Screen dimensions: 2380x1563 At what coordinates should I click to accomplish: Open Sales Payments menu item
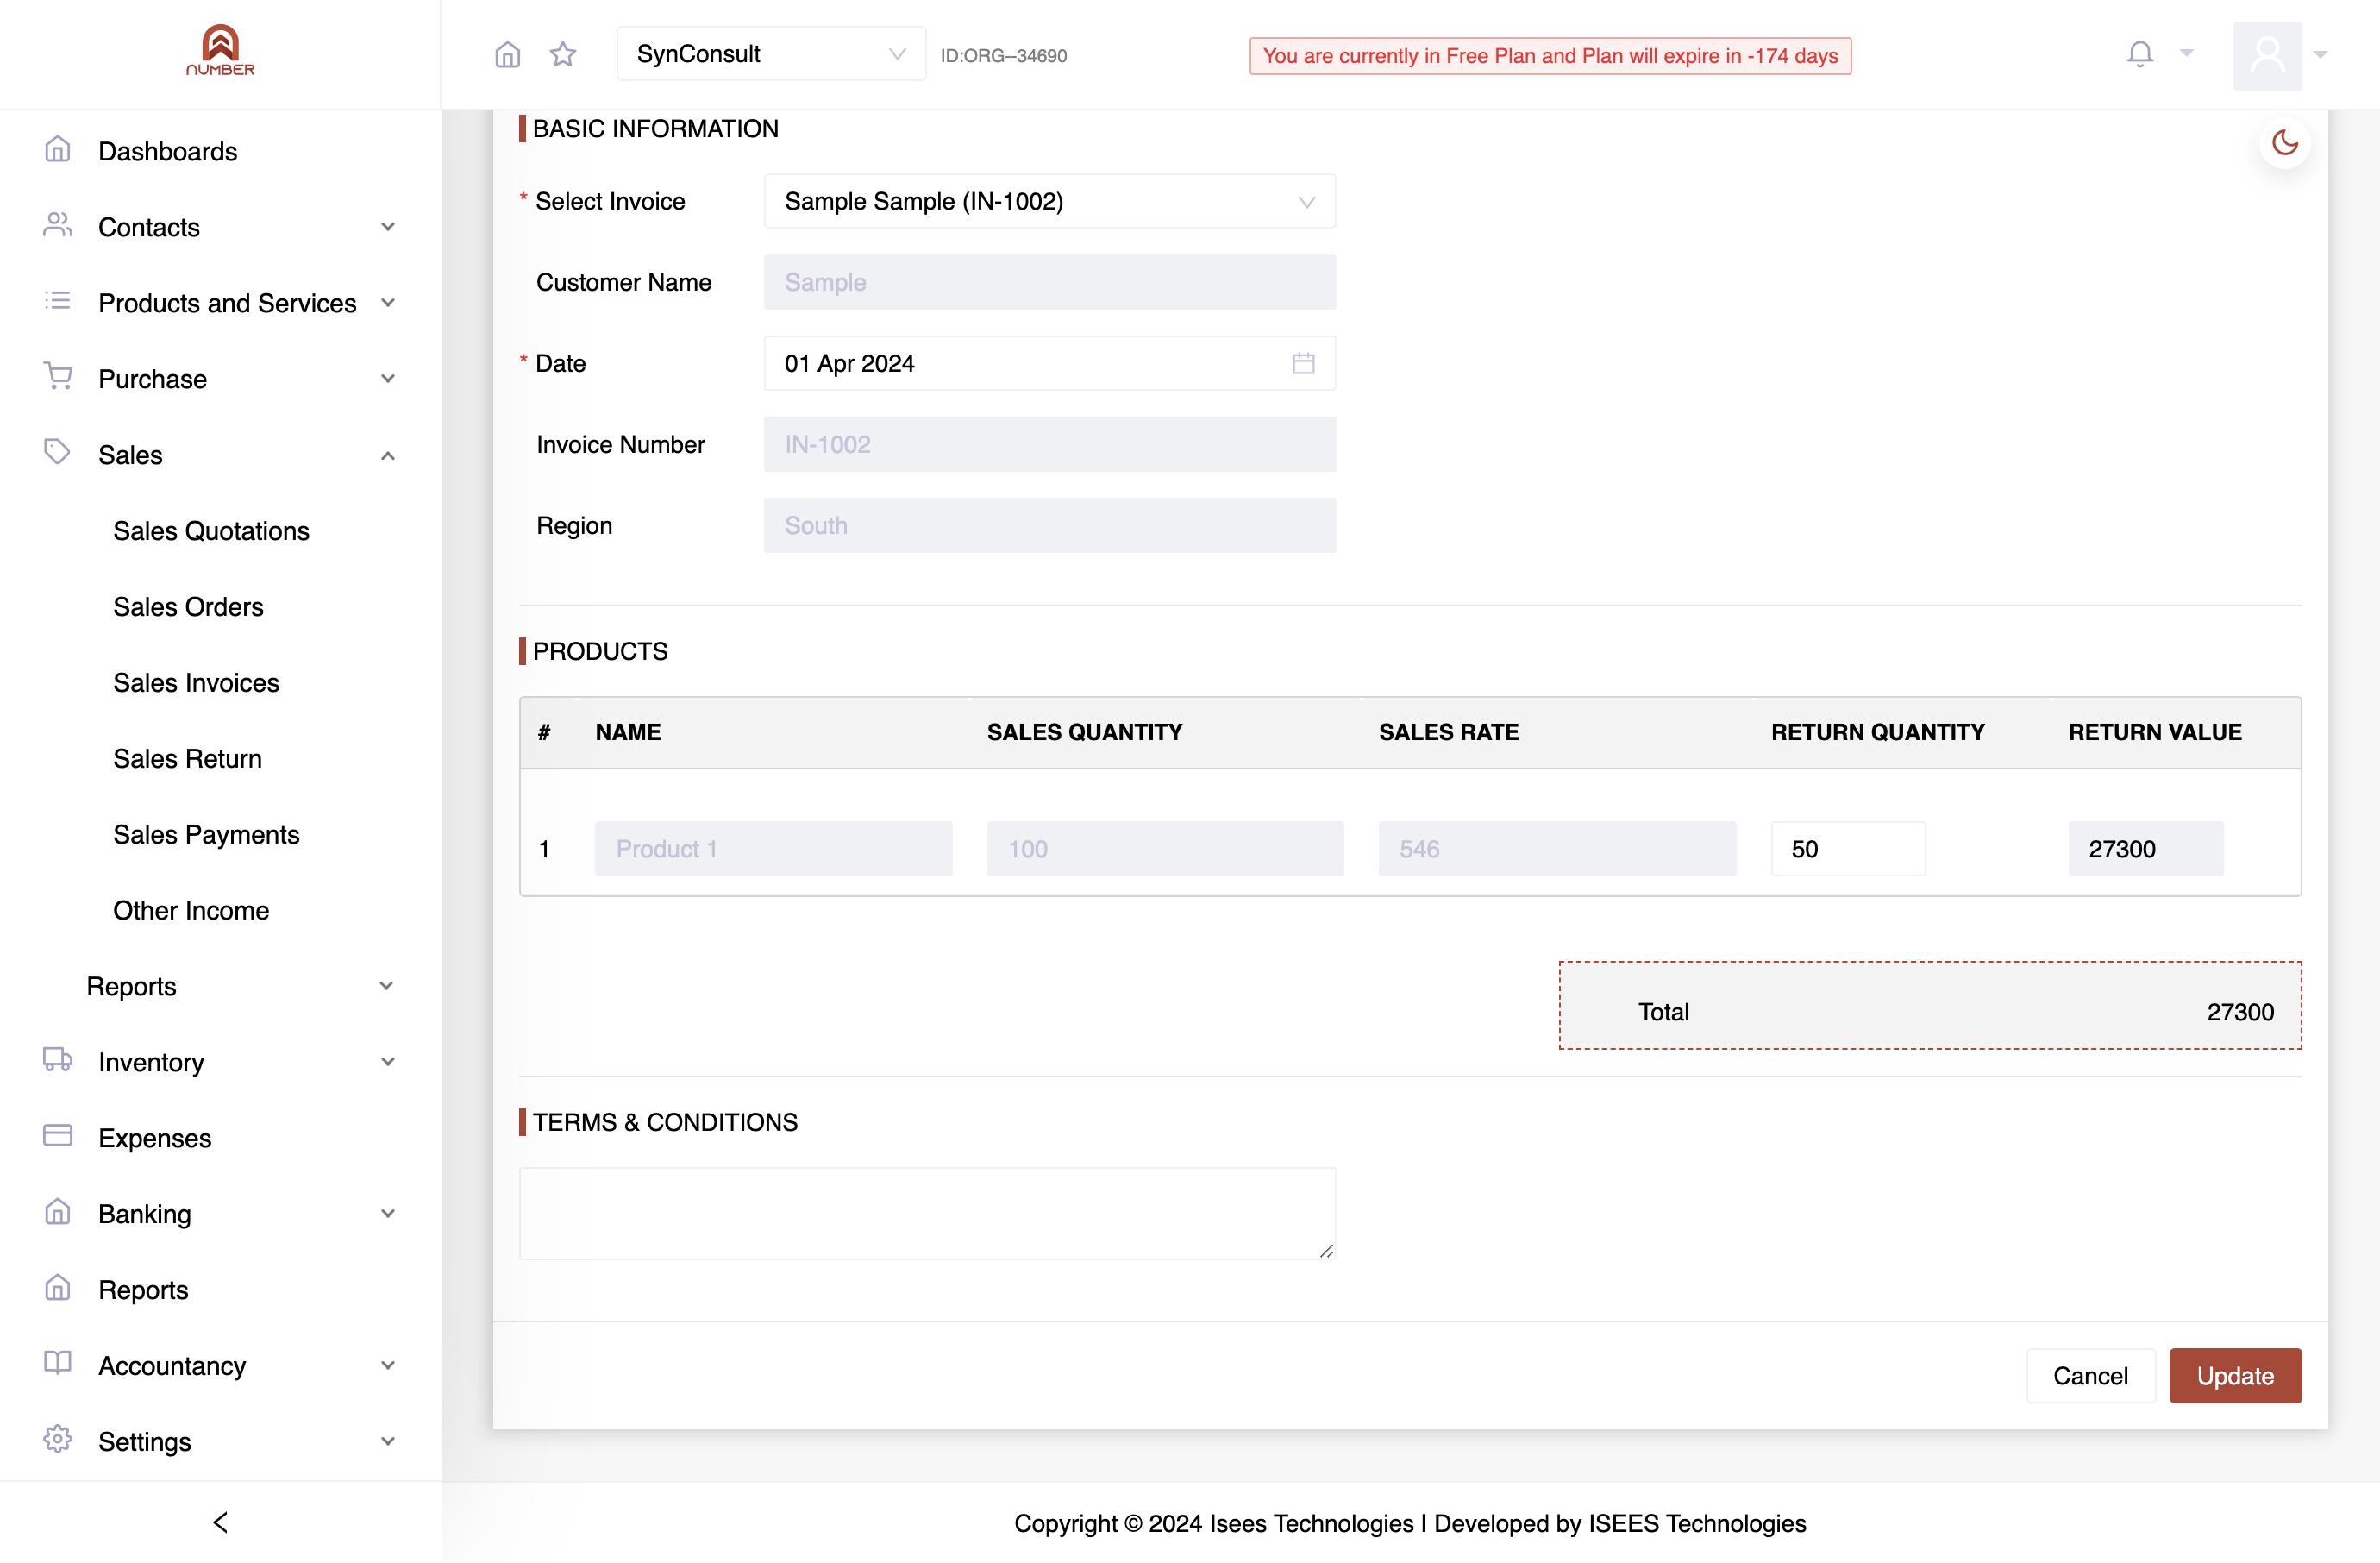tap(206, 835)
